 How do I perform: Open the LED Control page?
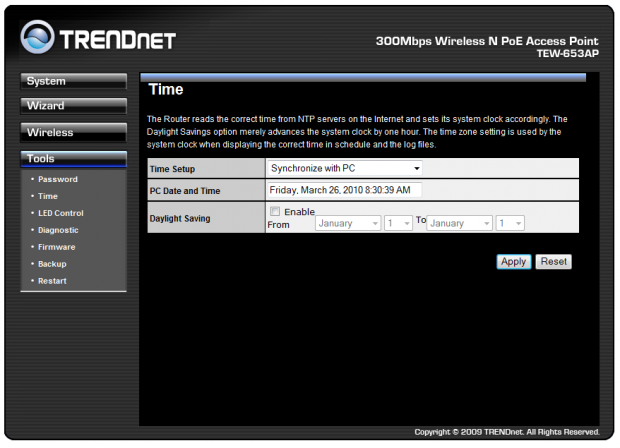pyautogui.click(x=61, y=213)
